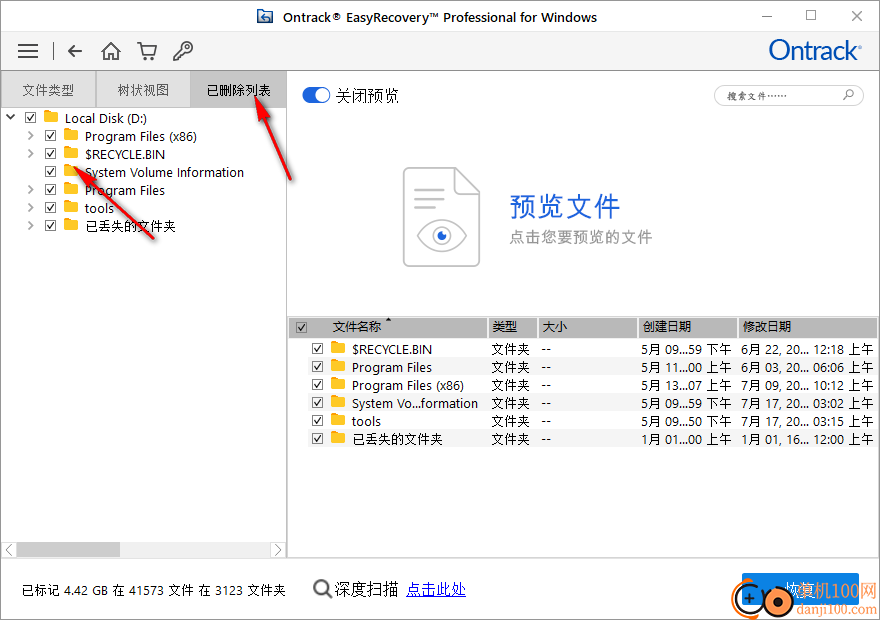
Task: Click the search magnifier icon
Action: coord(848,95)
